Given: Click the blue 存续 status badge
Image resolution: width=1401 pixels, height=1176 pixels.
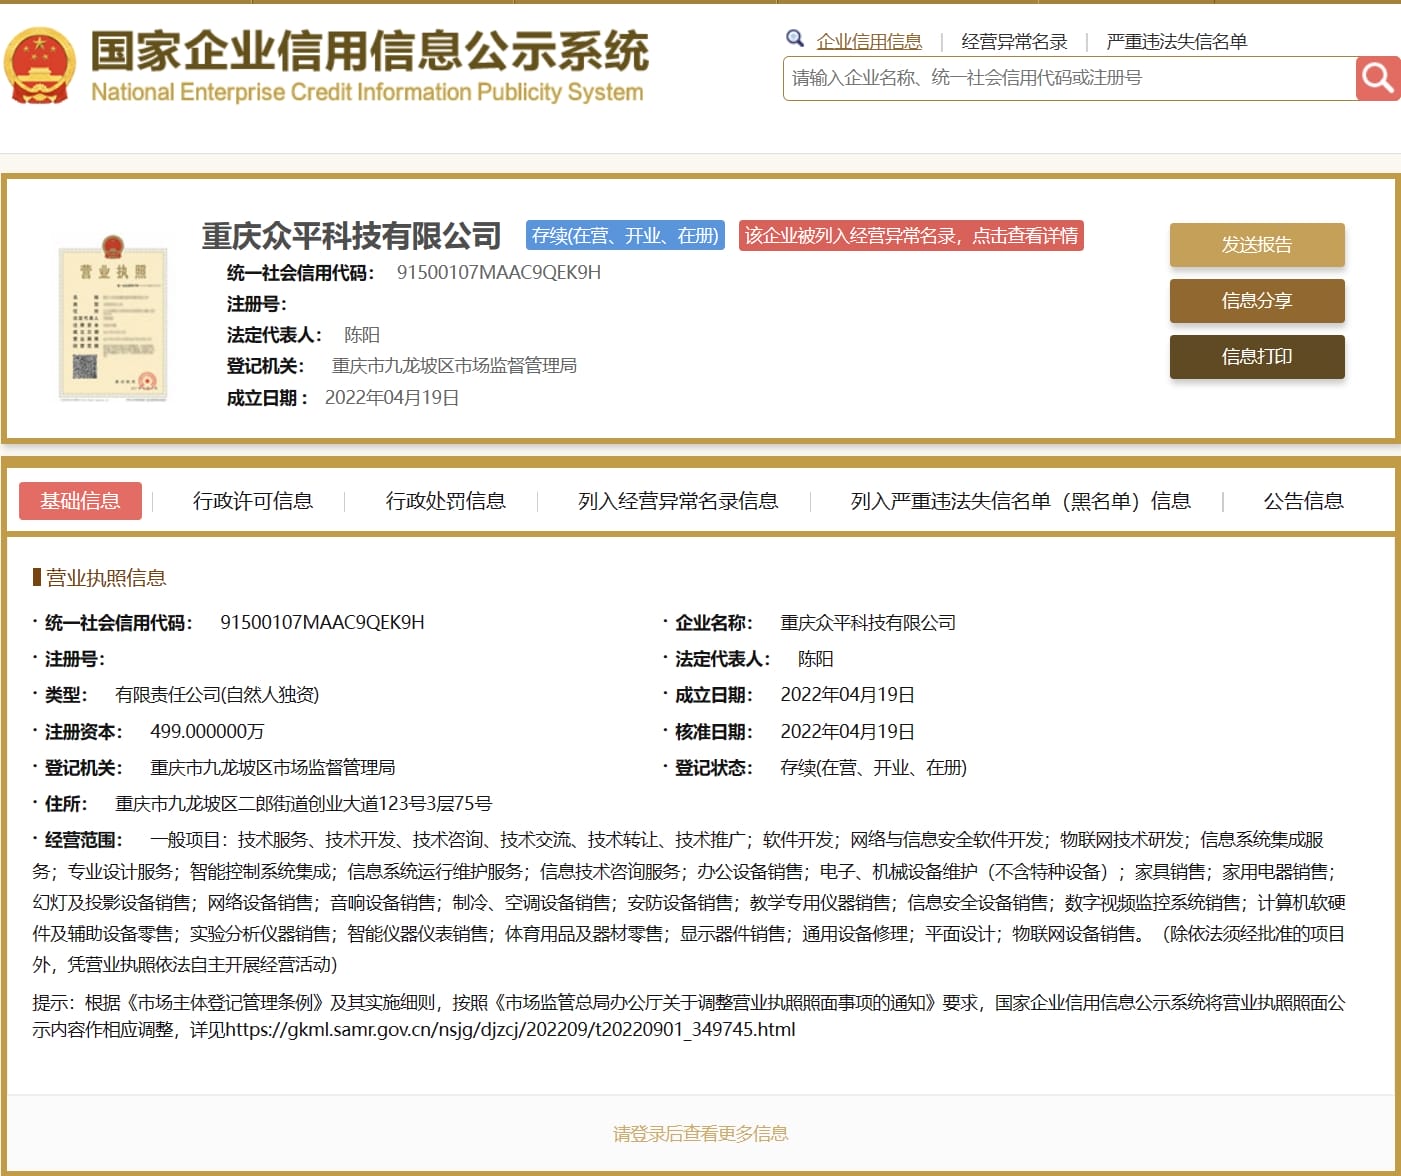Looking at the screenshot, I should 625,236.
